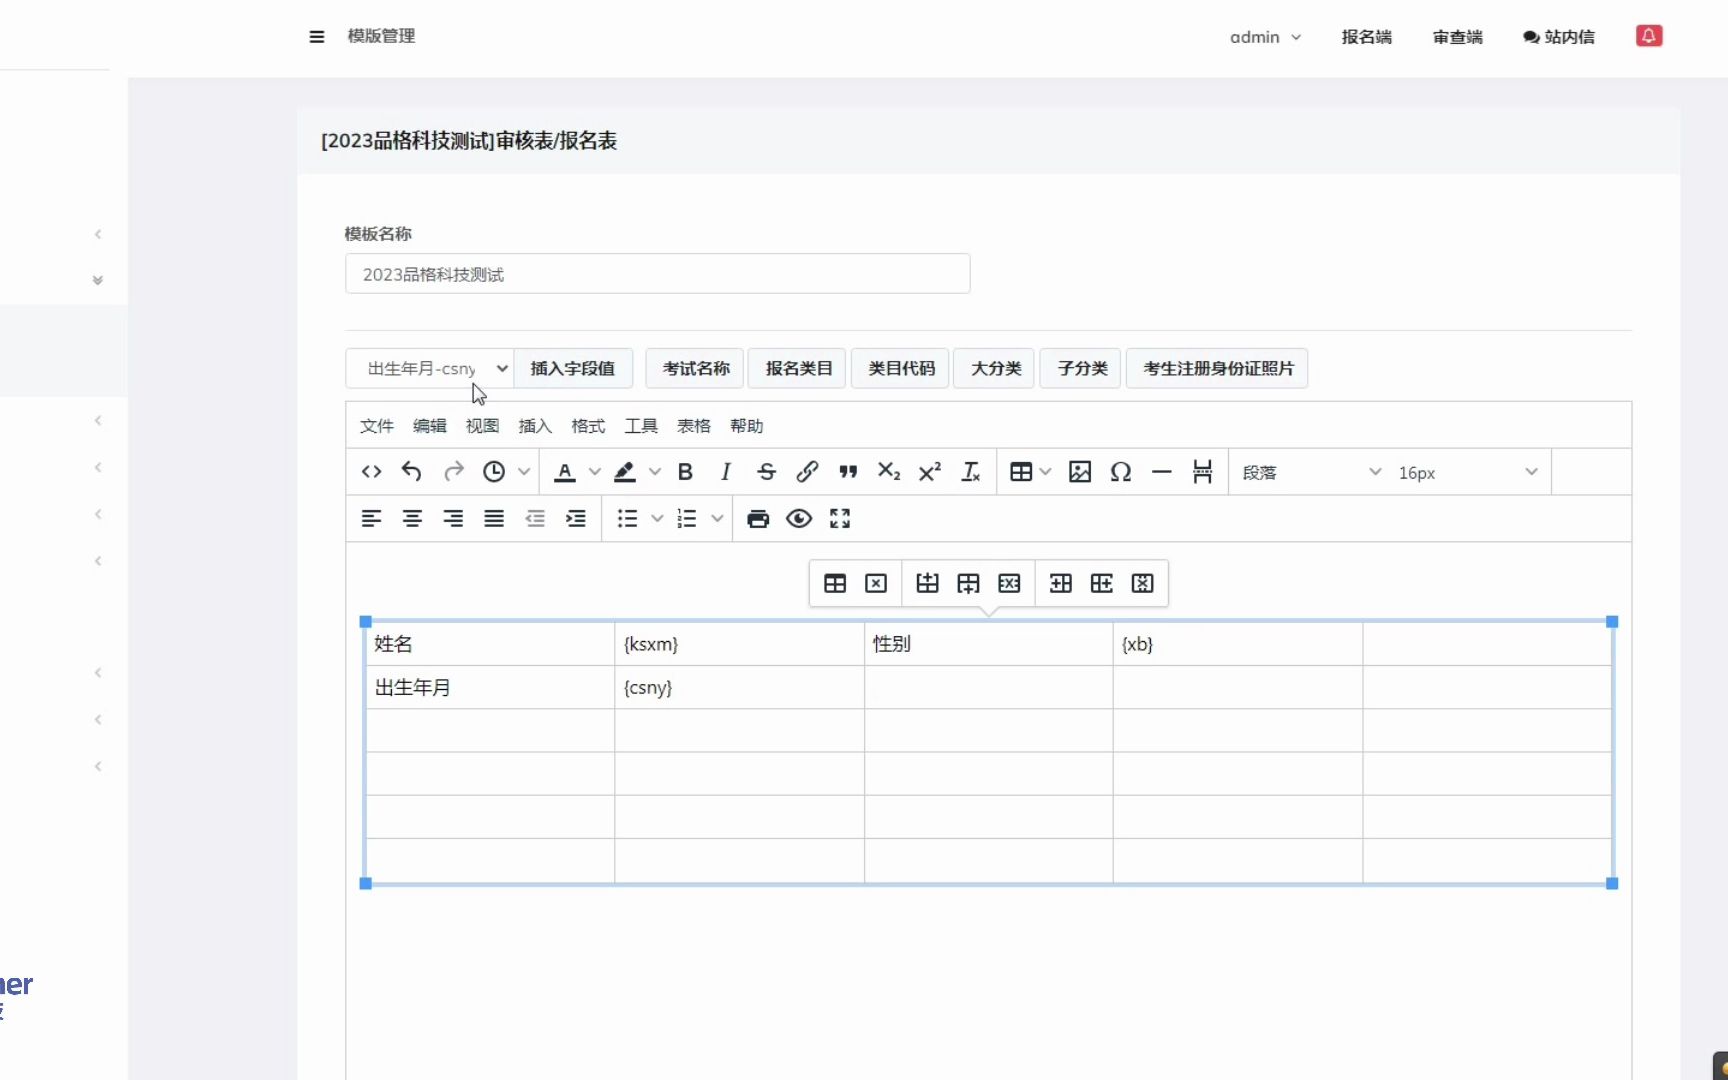Enter fullscreen editor mode
1728x1080 pixels.
click(x=840, y=518)
